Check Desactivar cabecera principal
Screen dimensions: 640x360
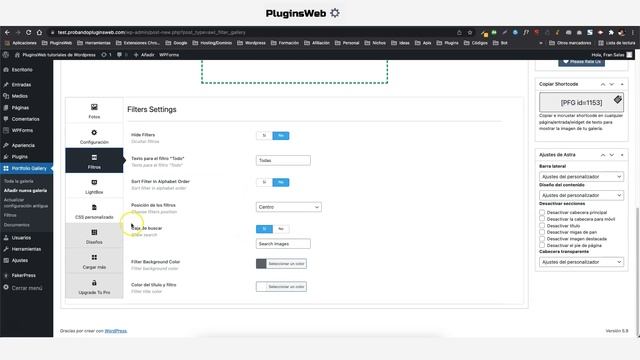tap(542, 212)
